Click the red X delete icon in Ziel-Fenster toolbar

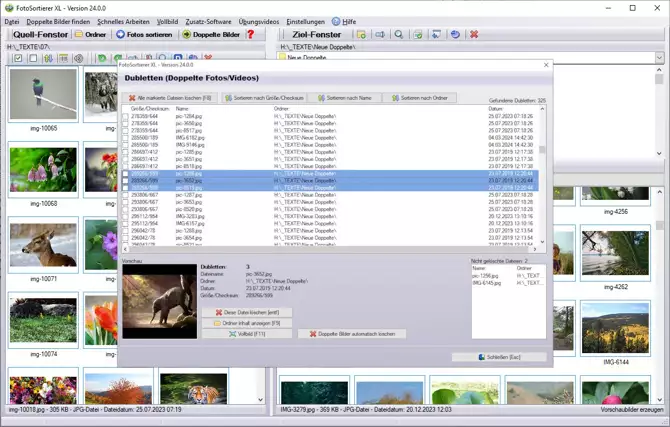click(474, 34)
